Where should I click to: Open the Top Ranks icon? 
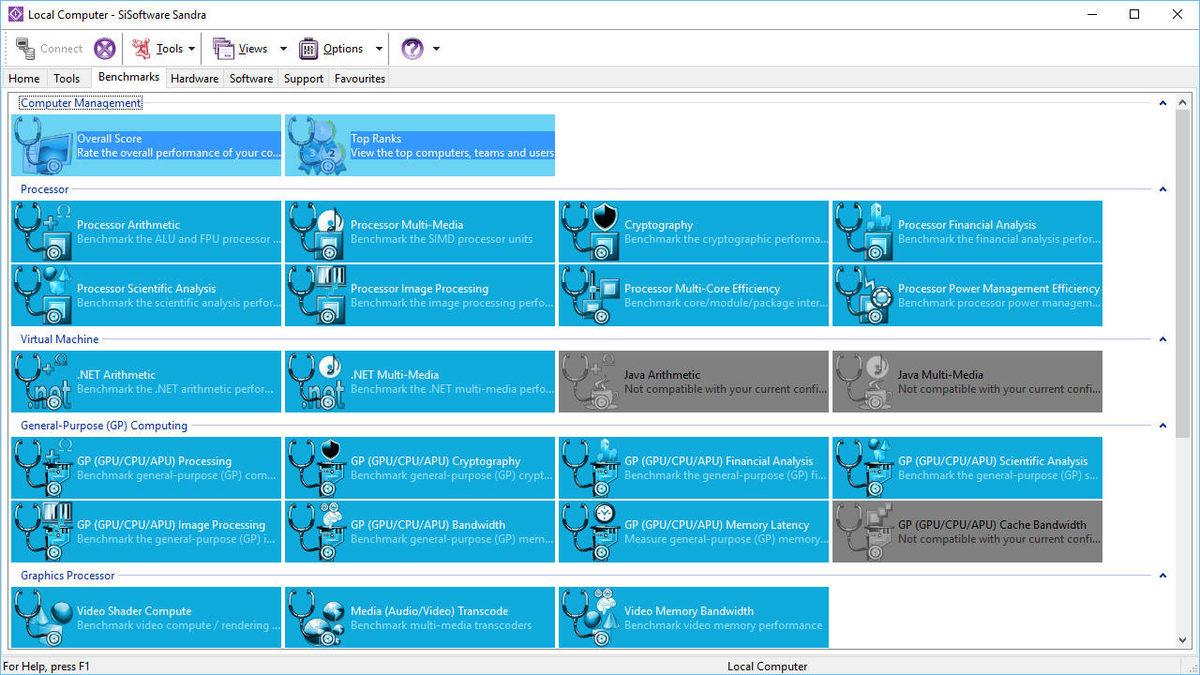(x=316, y=146)
